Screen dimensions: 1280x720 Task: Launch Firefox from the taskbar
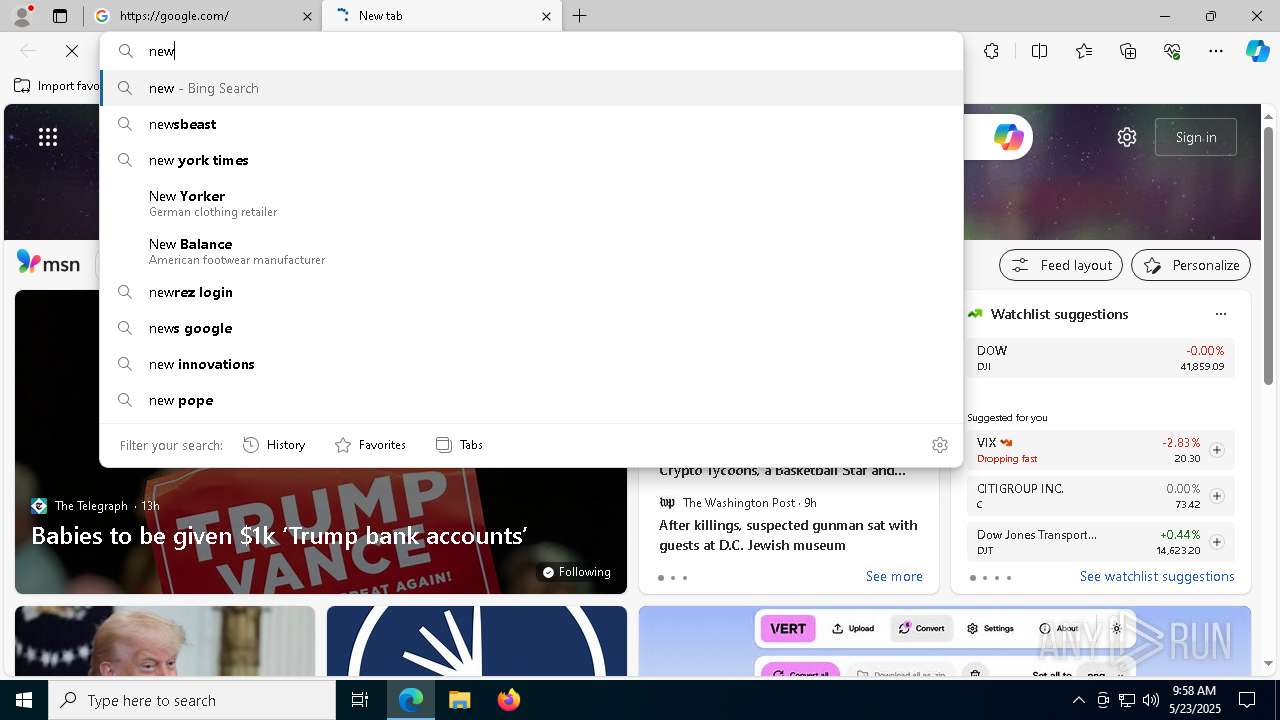click(x=508, y=700)
